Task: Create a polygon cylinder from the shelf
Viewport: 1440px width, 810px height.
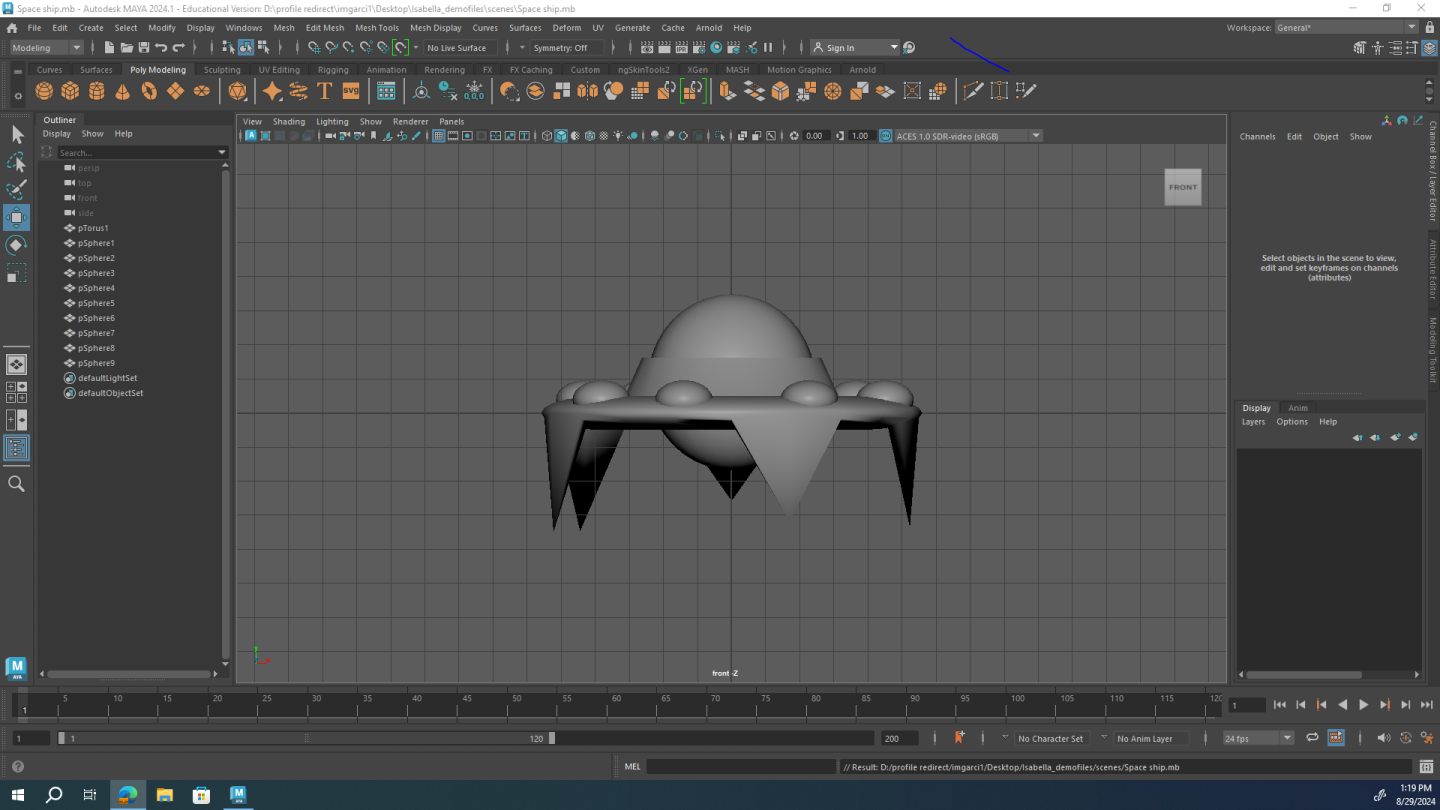Action: tap(96, 91)
